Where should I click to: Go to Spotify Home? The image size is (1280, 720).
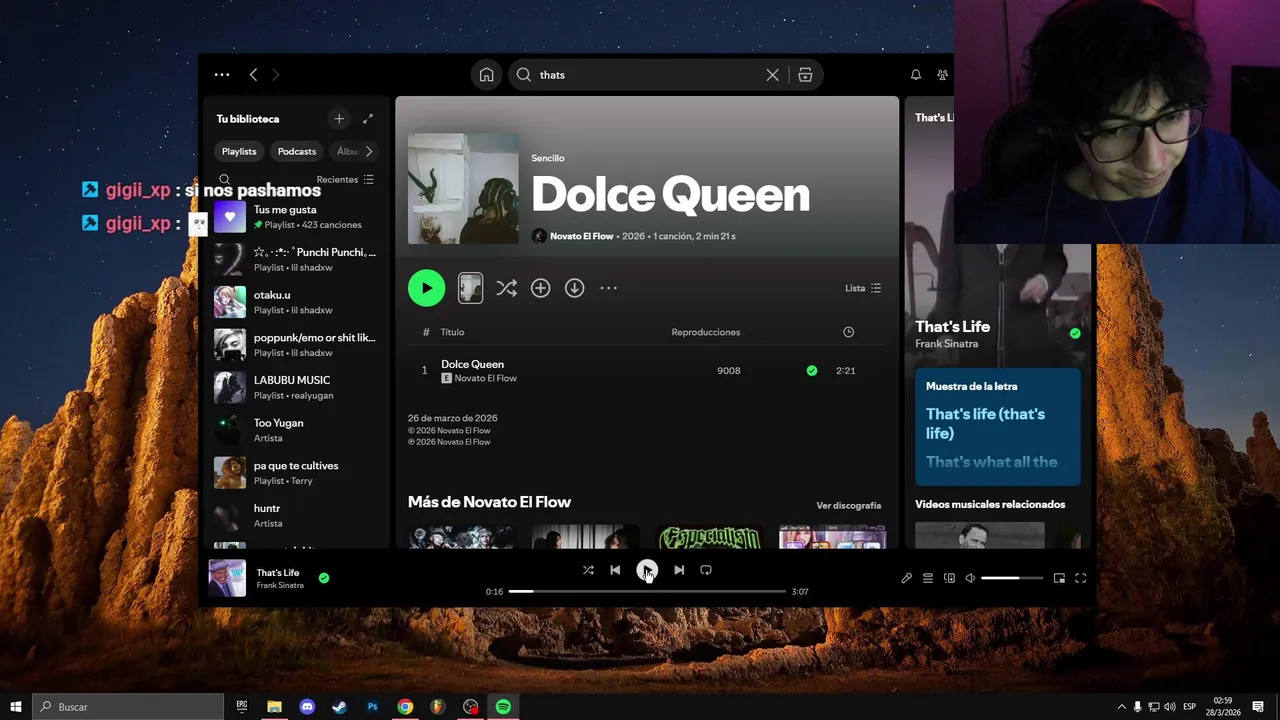[x=486, y=75]
